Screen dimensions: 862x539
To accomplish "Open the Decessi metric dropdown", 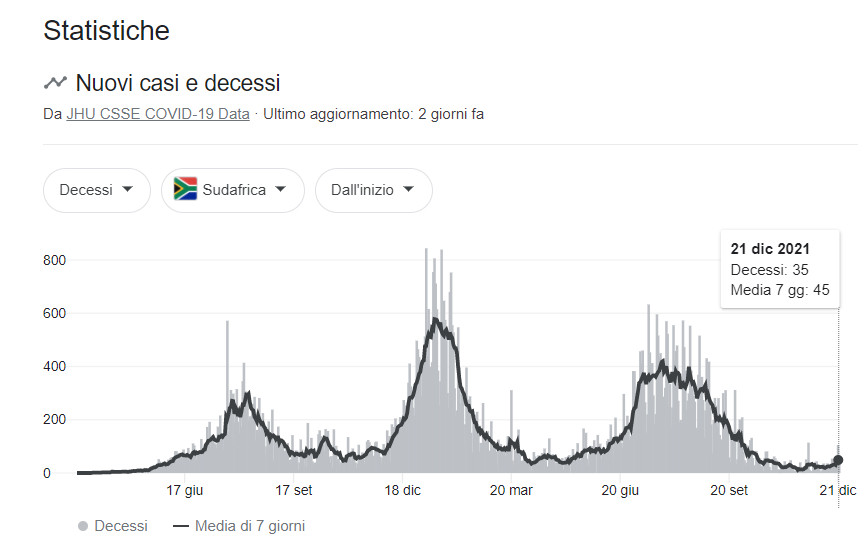I will 96,190.
